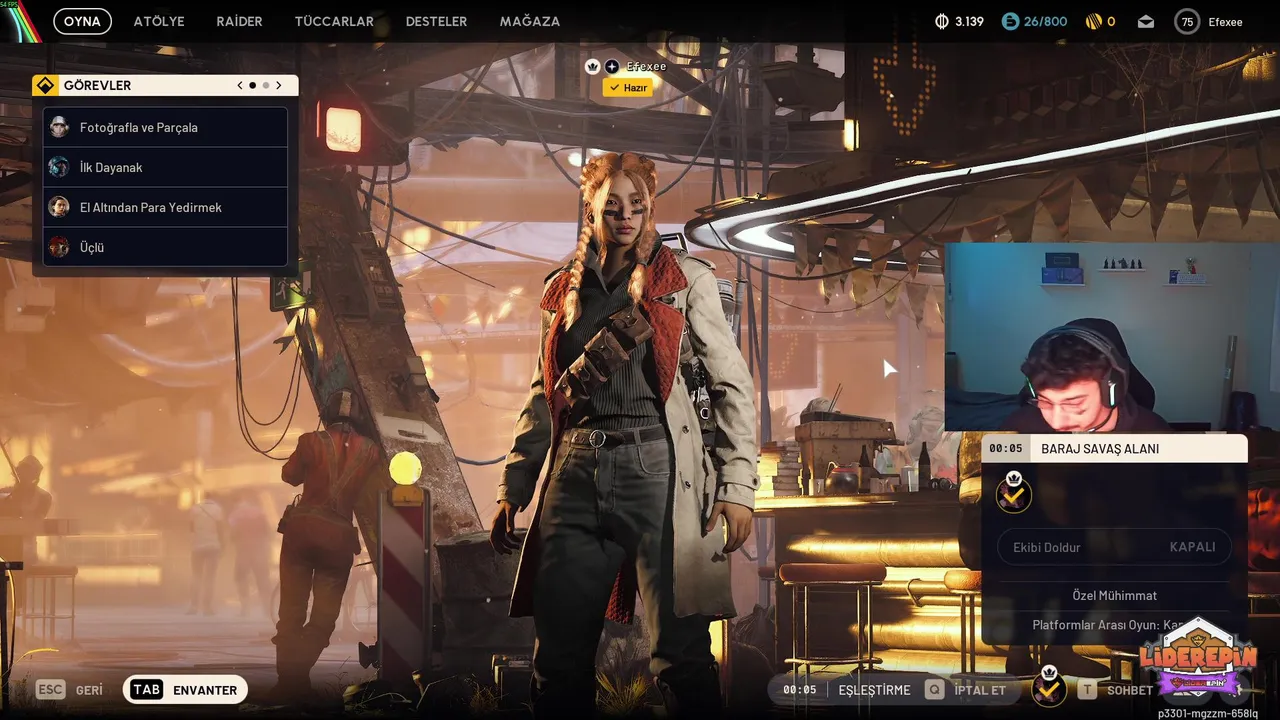1280x720 pixels.
Task: Open quest İlk Dayanak
Action: coord(166,167)
